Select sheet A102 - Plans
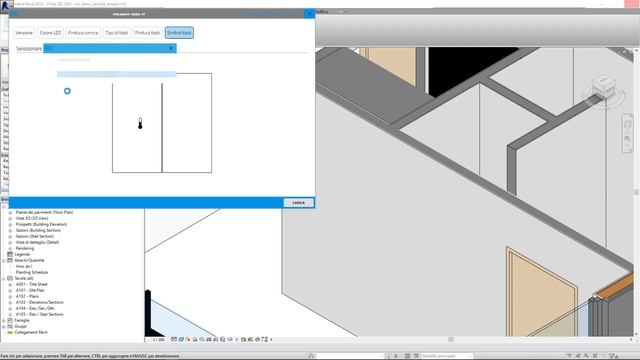The image size is (640, 360). point(27,296)
